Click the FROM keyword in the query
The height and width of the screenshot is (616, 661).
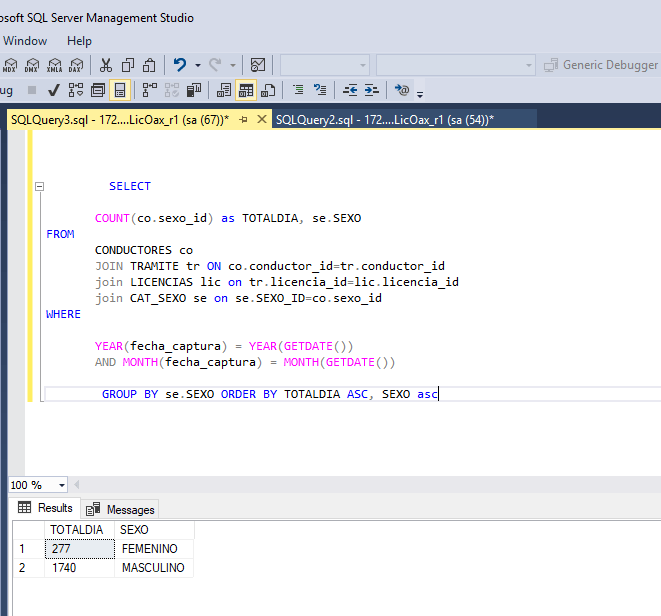(x=60, y=234)
